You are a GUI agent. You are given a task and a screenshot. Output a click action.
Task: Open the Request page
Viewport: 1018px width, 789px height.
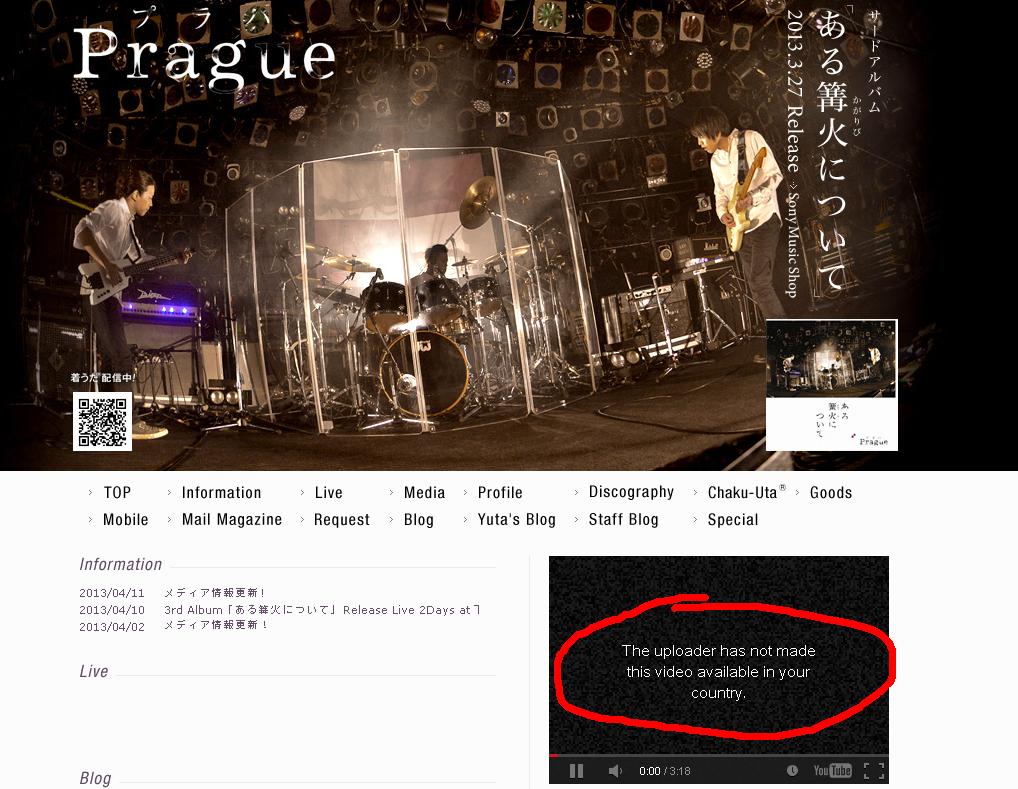point(341,520)
